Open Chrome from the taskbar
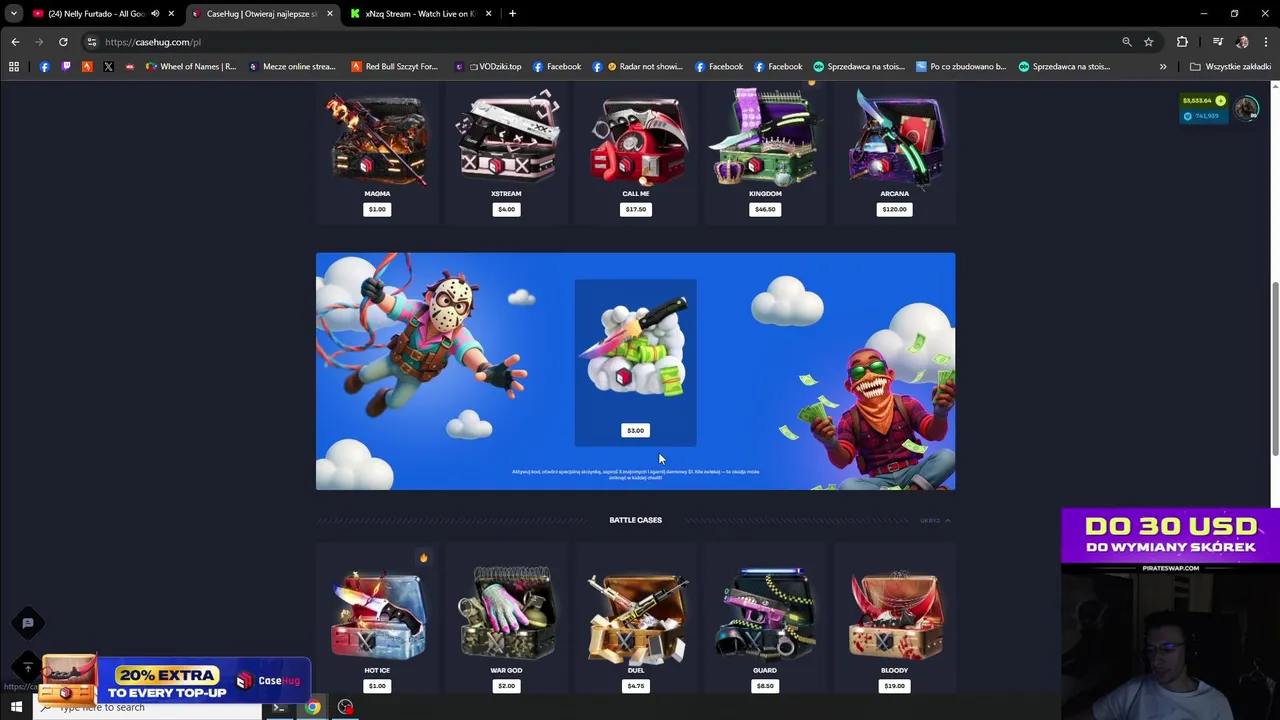The image size is (1280, 720). coord(312,708)
